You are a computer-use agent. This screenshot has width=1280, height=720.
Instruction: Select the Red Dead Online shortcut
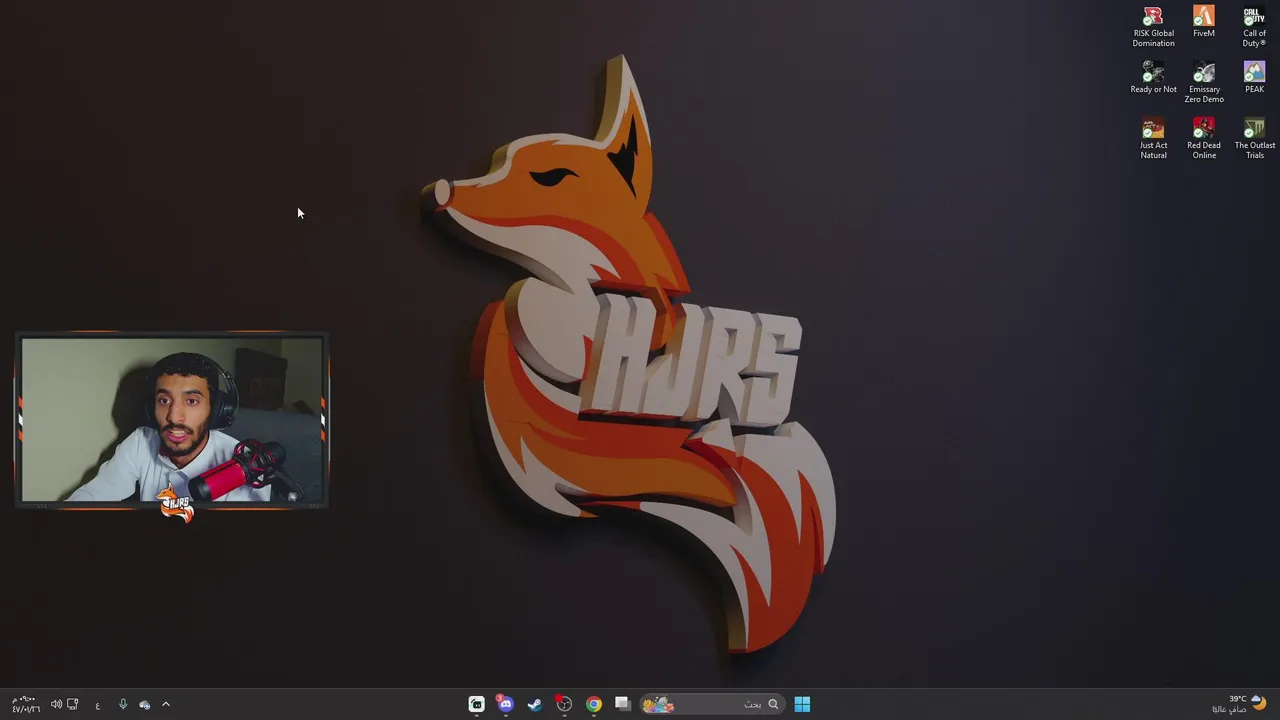pos(1204,139)
